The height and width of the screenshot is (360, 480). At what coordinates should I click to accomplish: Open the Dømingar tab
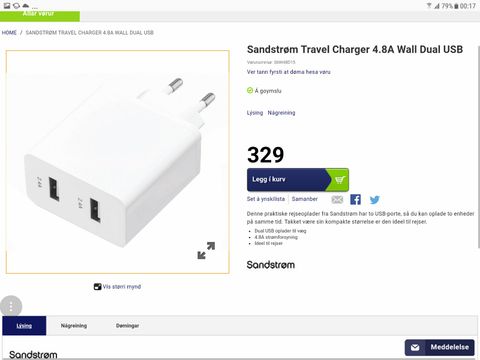click(127, 326)
